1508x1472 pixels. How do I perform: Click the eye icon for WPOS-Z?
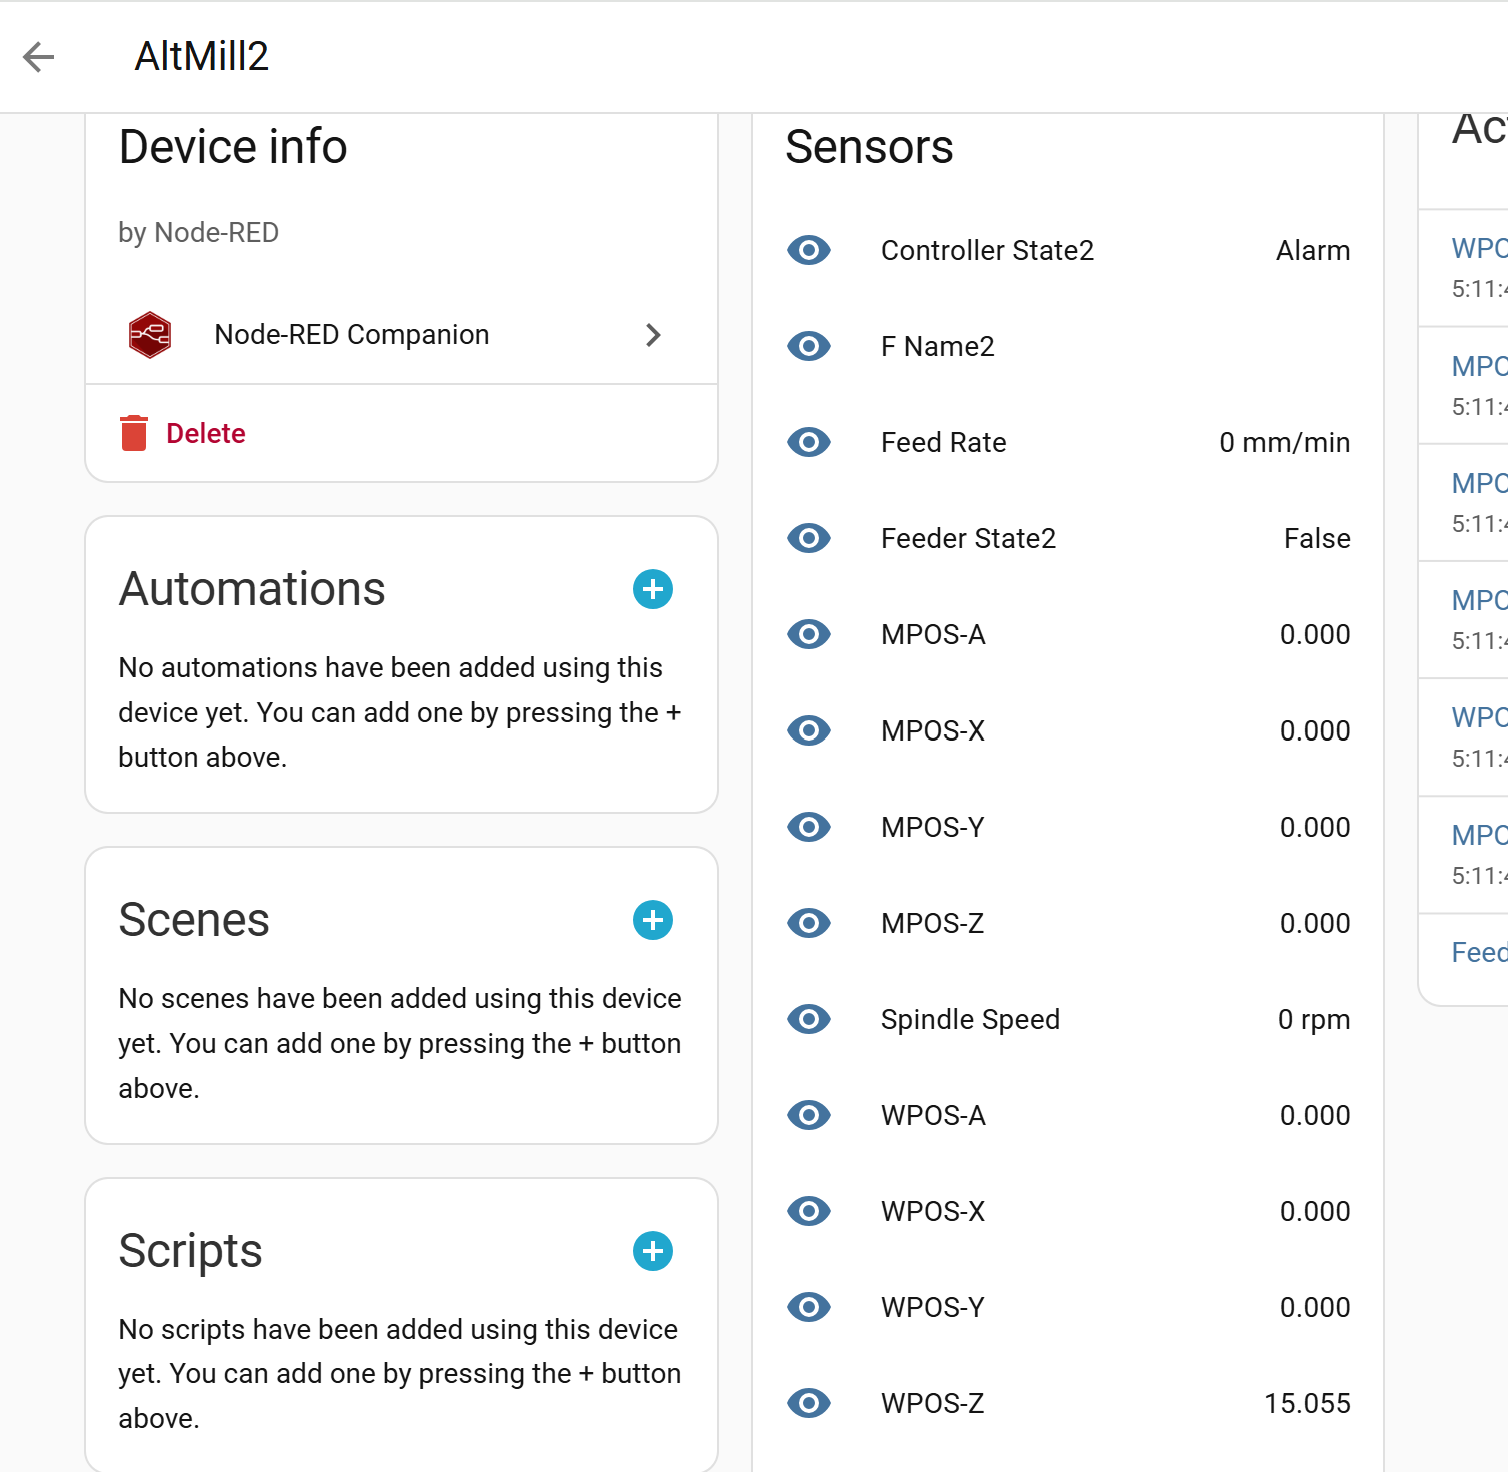[x=809, y=1403]
